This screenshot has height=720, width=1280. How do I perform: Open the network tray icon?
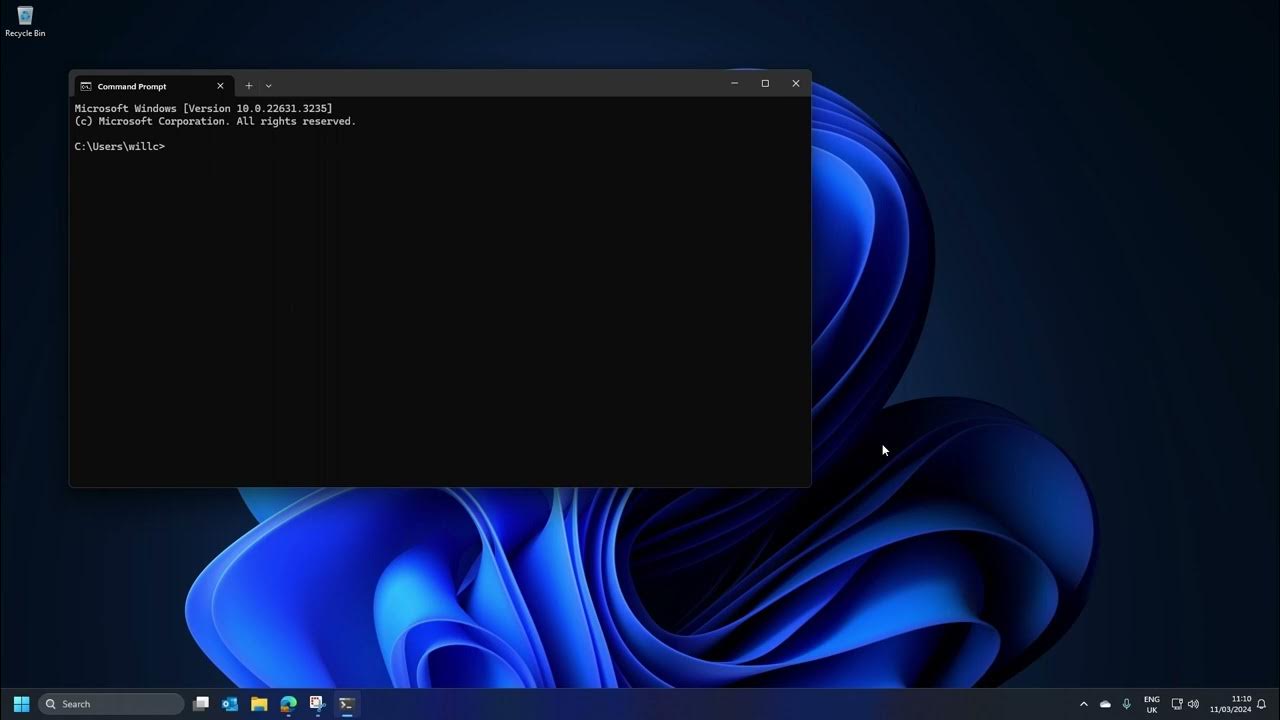[1177, 704]
